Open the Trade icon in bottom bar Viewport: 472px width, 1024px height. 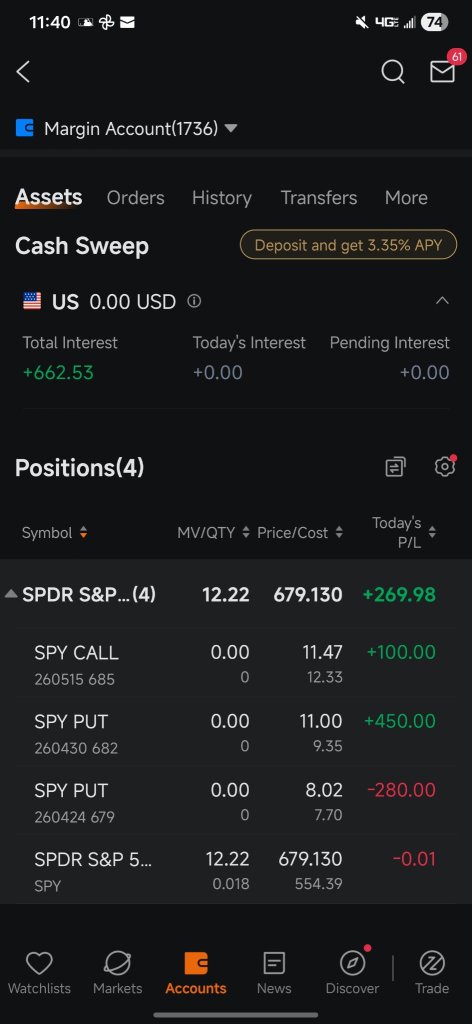(432, 972)
